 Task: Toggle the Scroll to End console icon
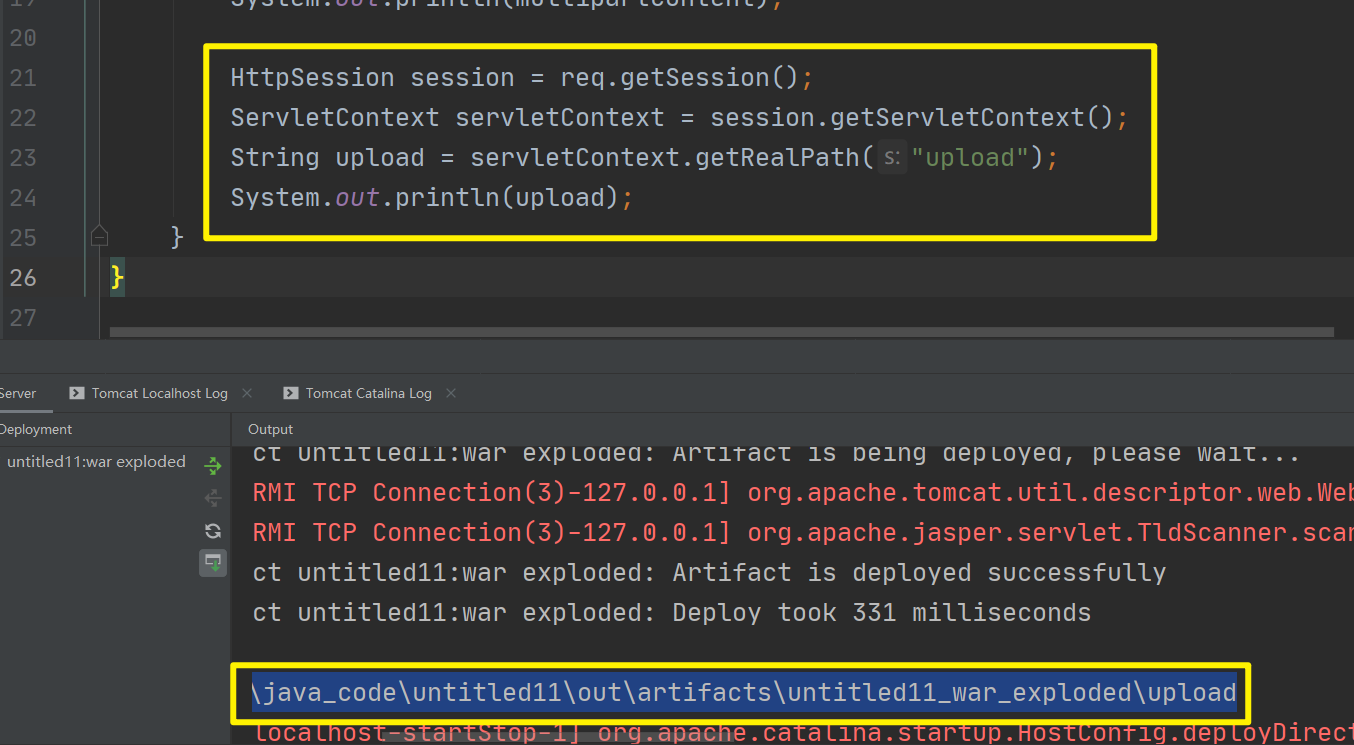[213, 563]
